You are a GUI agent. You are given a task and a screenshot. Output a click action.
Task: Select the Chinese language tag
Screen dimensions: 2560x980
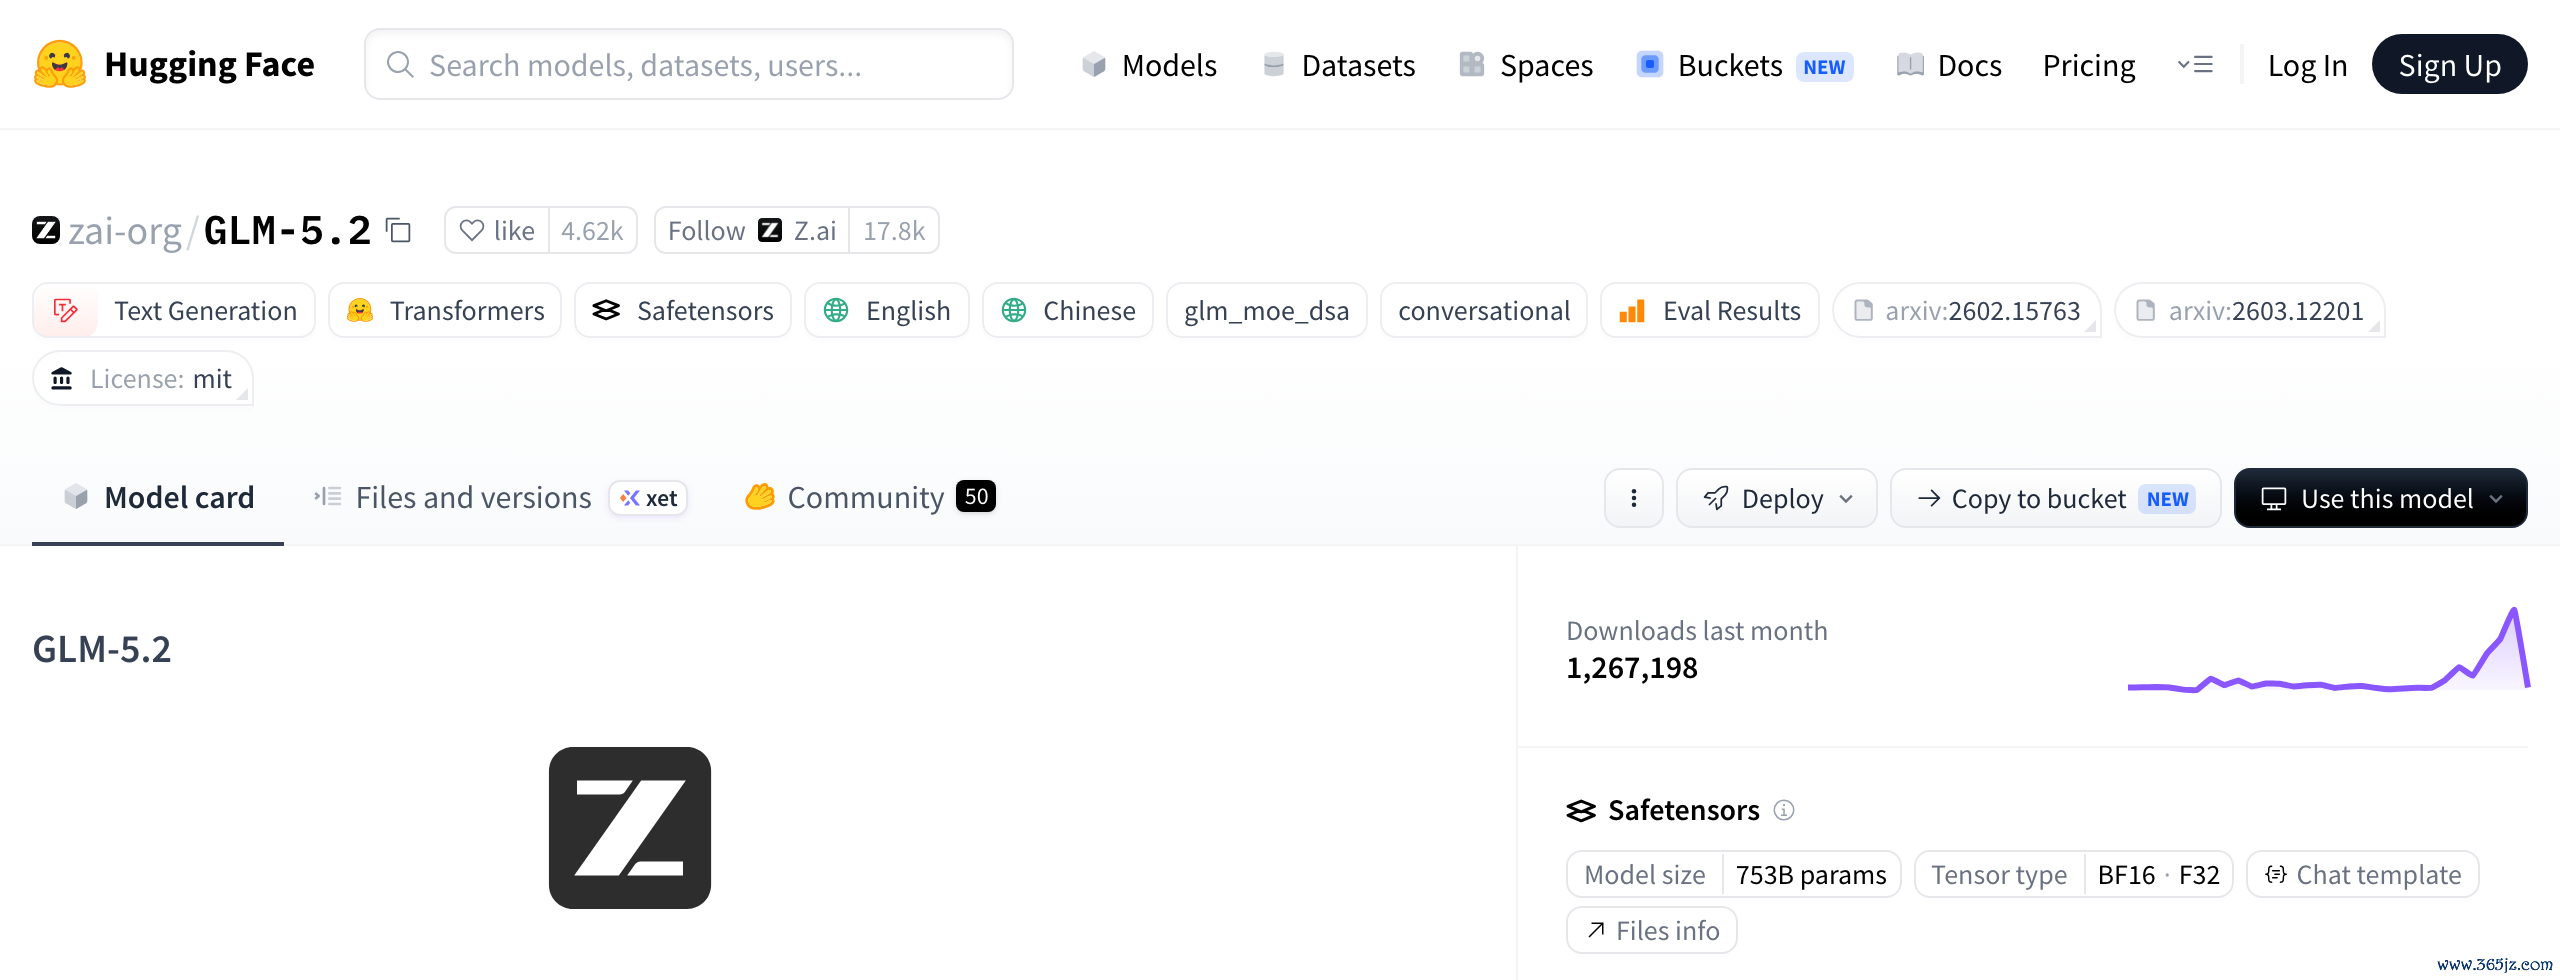[1068, 311]
